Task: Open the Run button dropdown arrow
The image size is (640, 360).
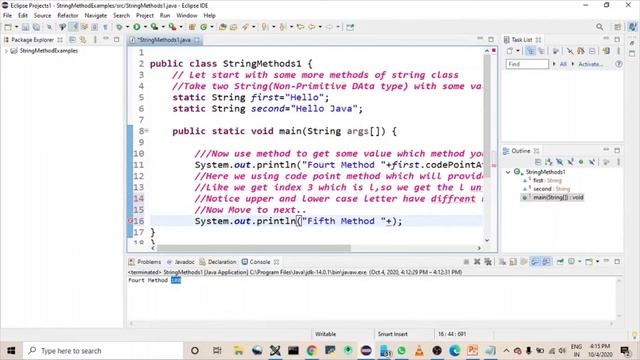Action: (x=145, y=27)
